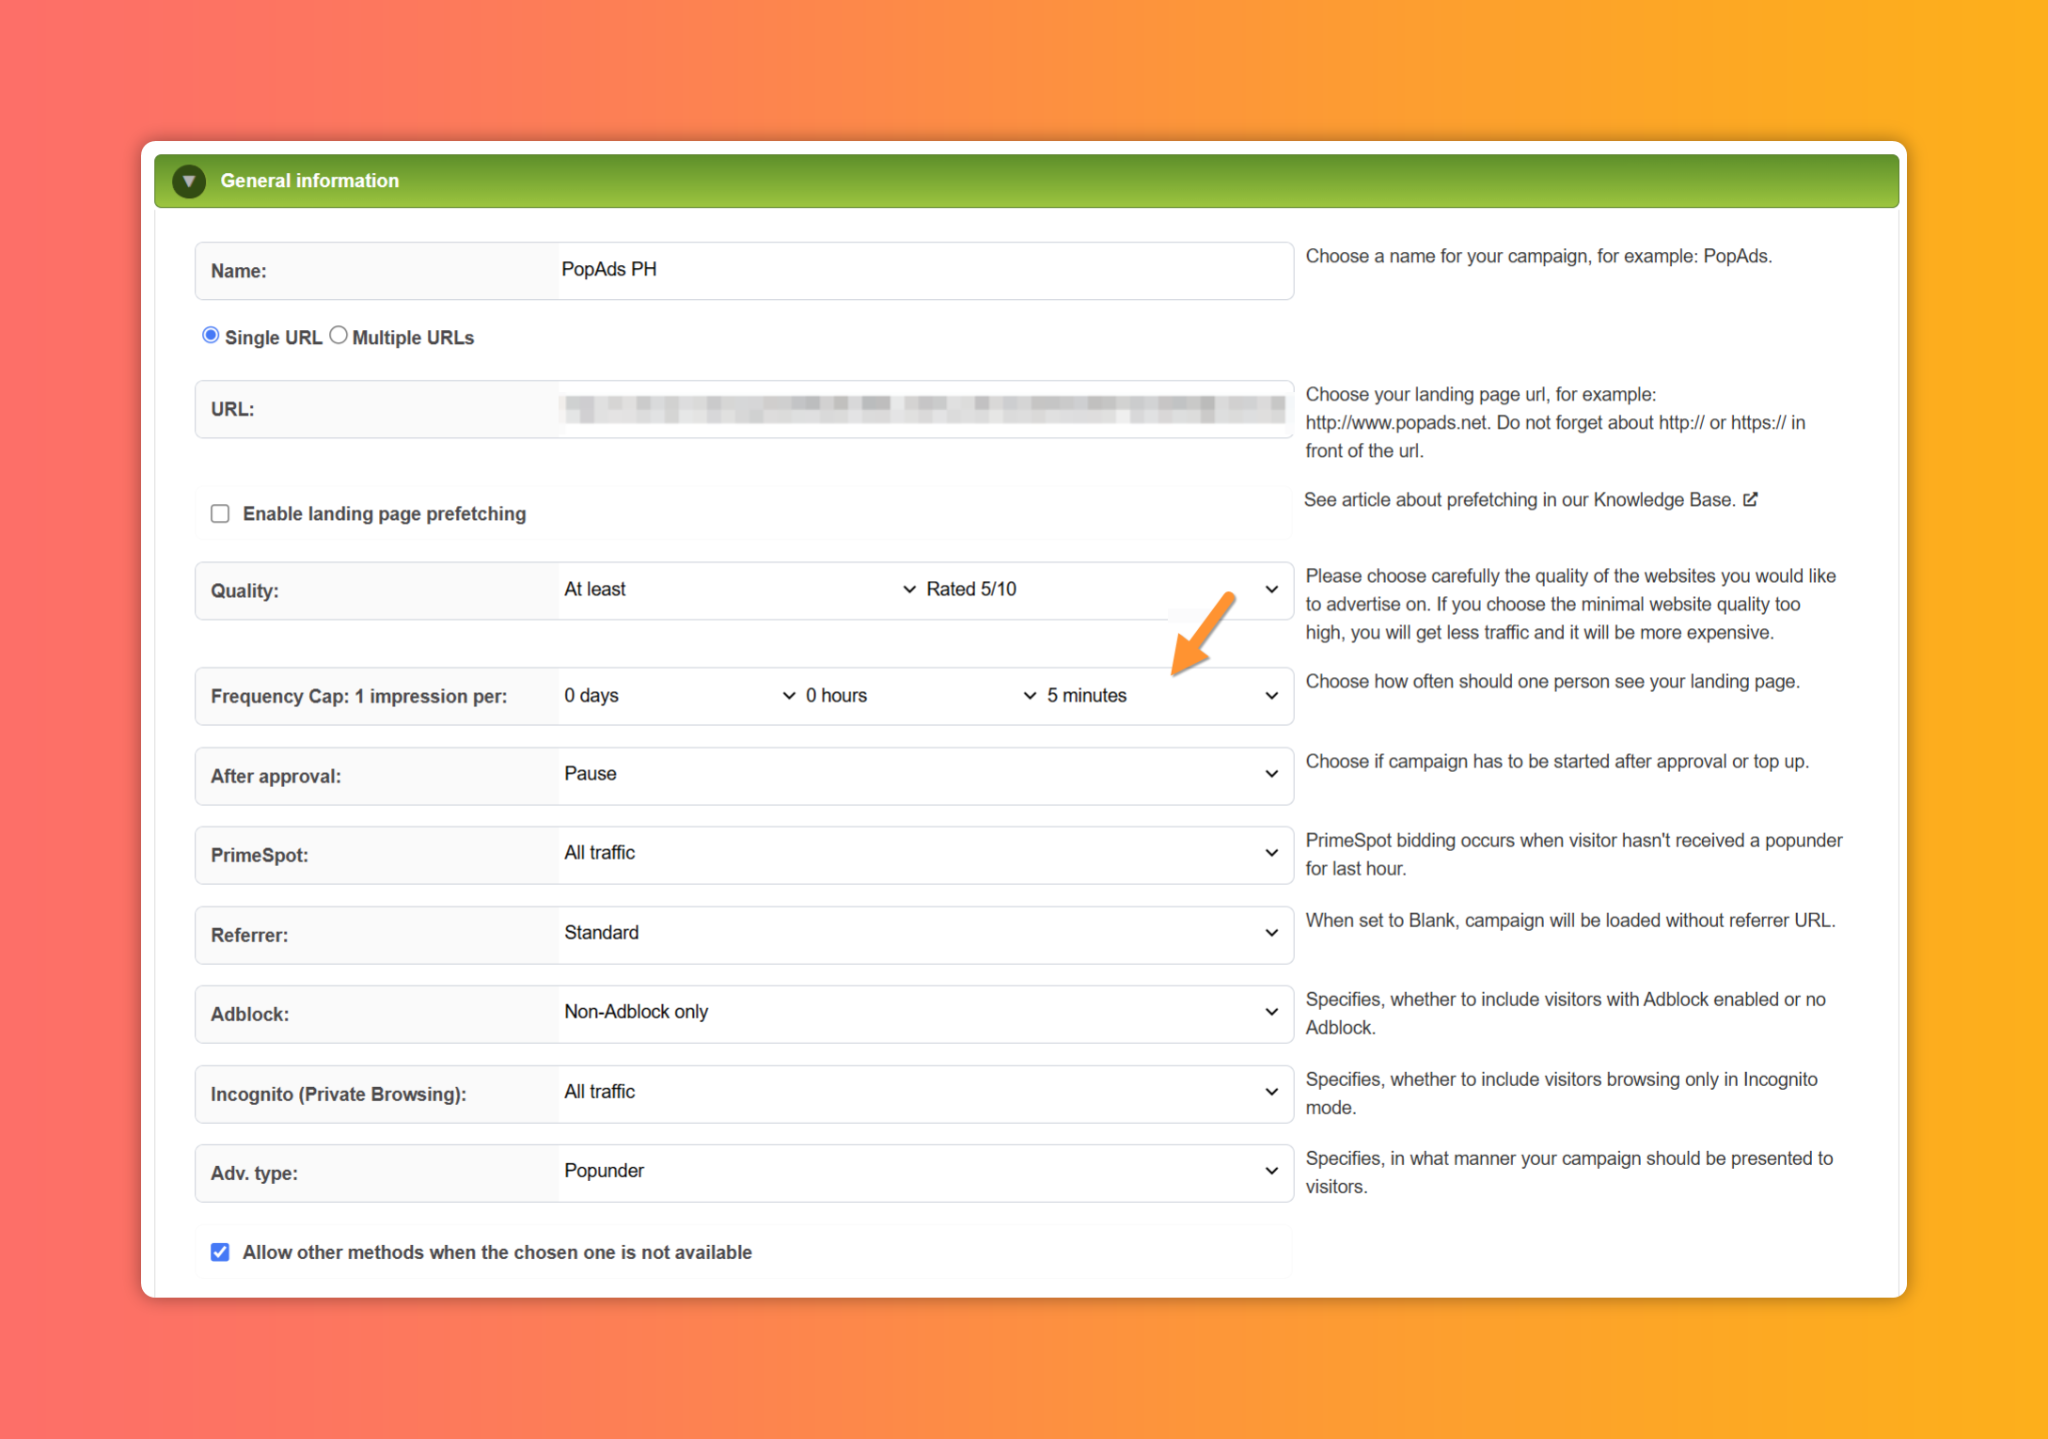Click the external link icon beside Knowledge Base
Viewport: 2048px width, 1439px height.
1750,499
